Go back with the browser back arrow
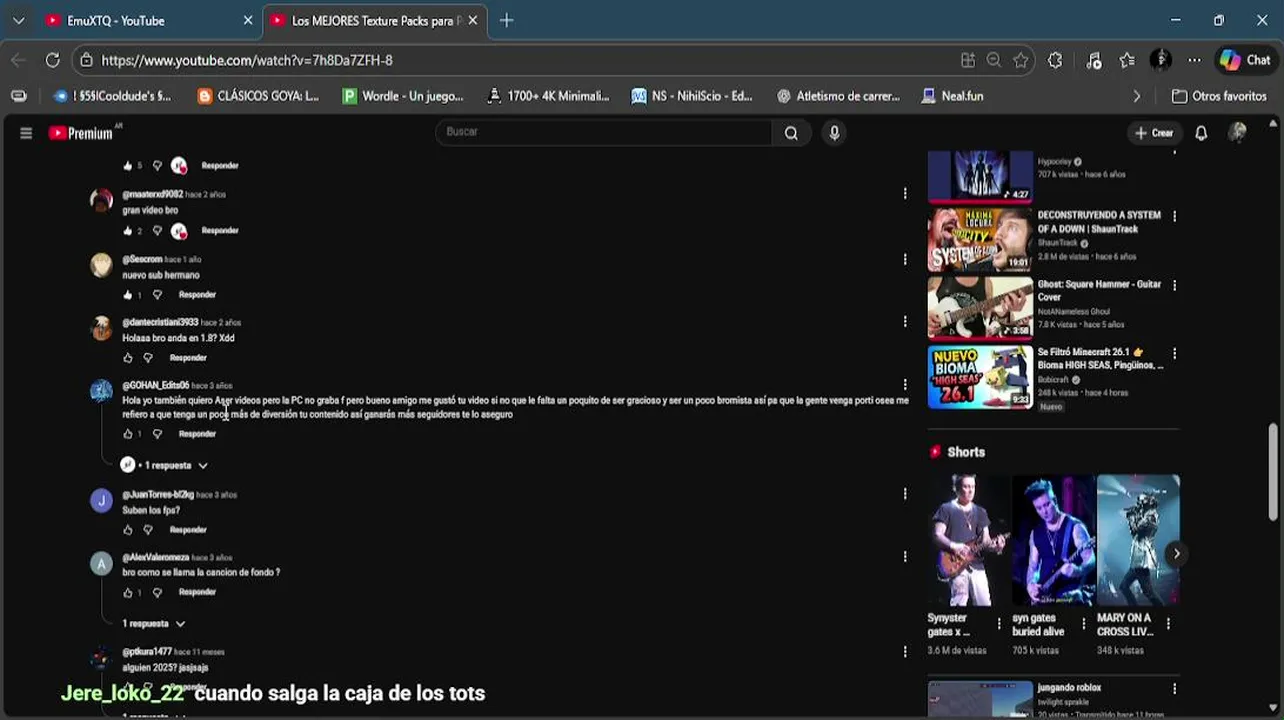Screen dimensions: 1284x720 tap(19, 60)
